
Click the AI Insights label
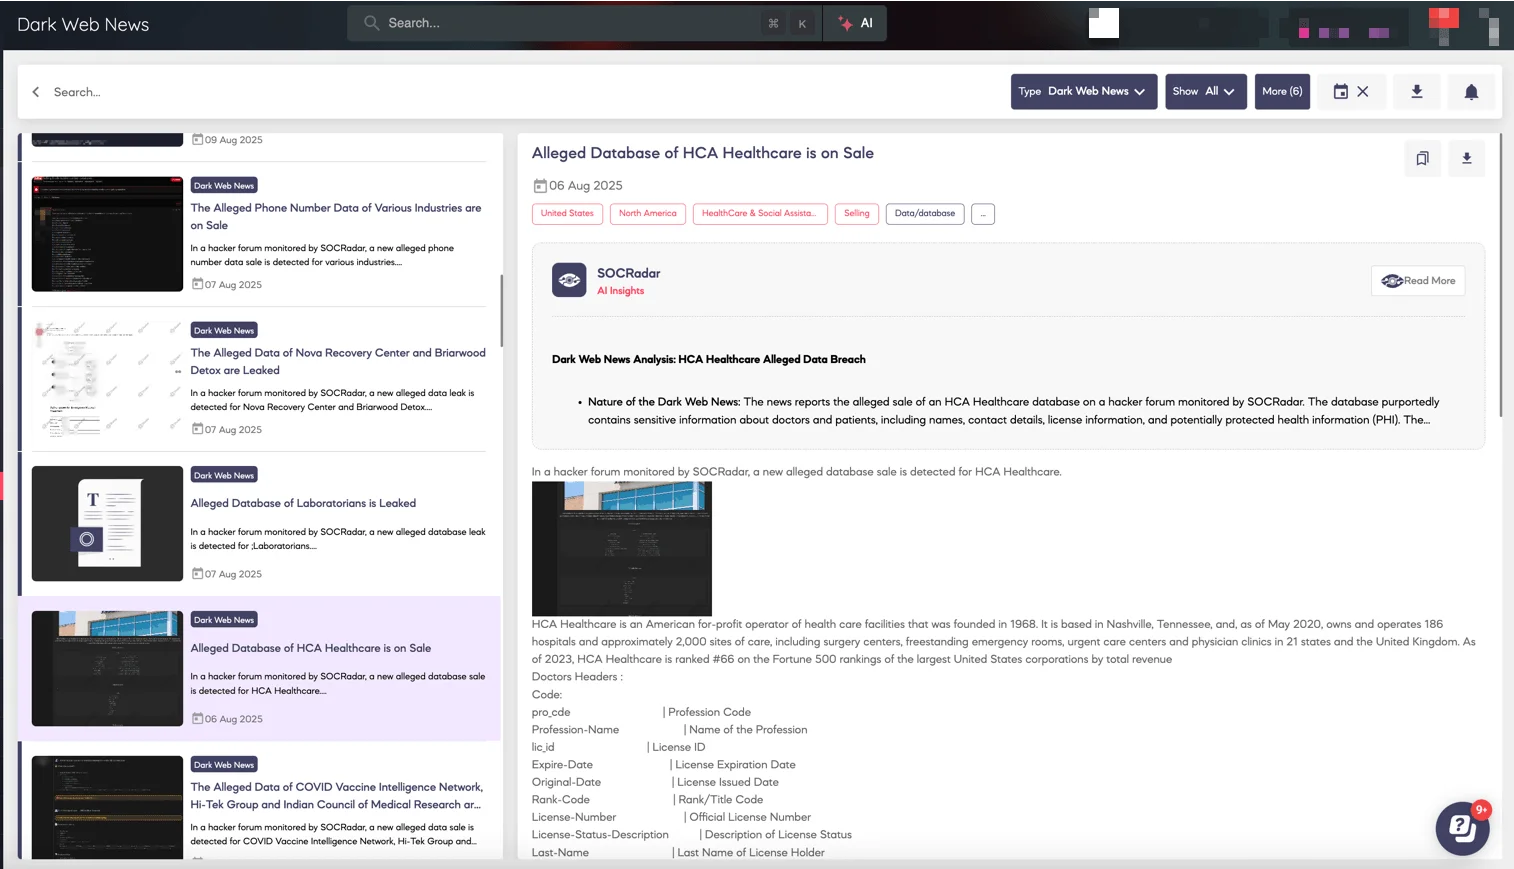(x=621, y=291)
